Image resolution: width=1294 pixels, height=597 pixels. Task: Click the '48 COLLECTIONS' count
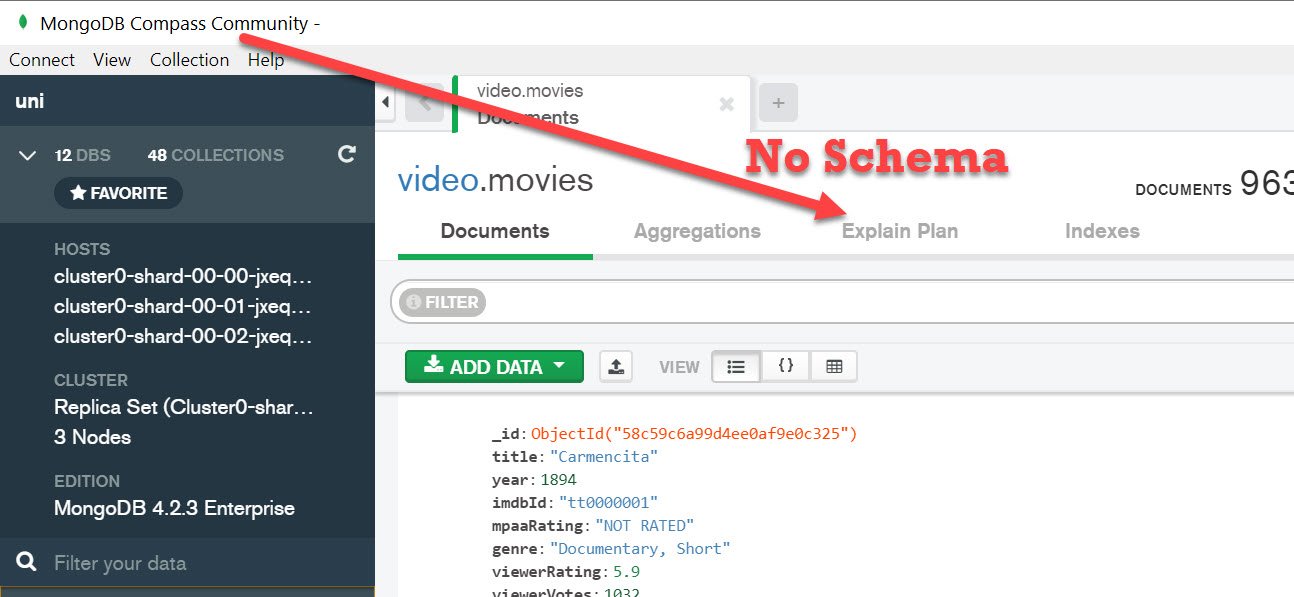coord(216,155)
